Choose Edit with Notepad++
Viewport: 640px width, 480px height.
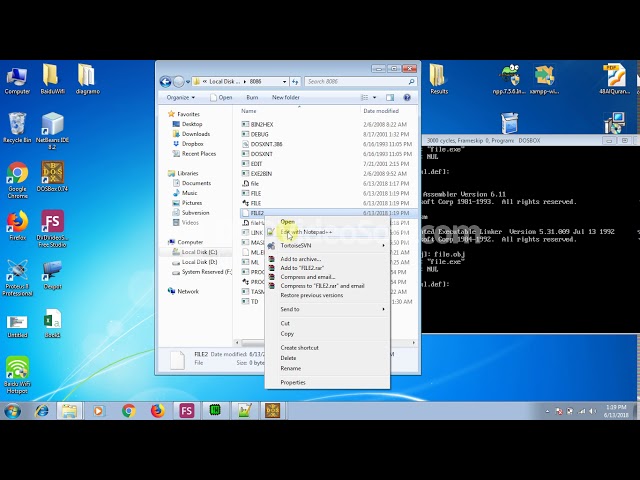pos(327,232)
